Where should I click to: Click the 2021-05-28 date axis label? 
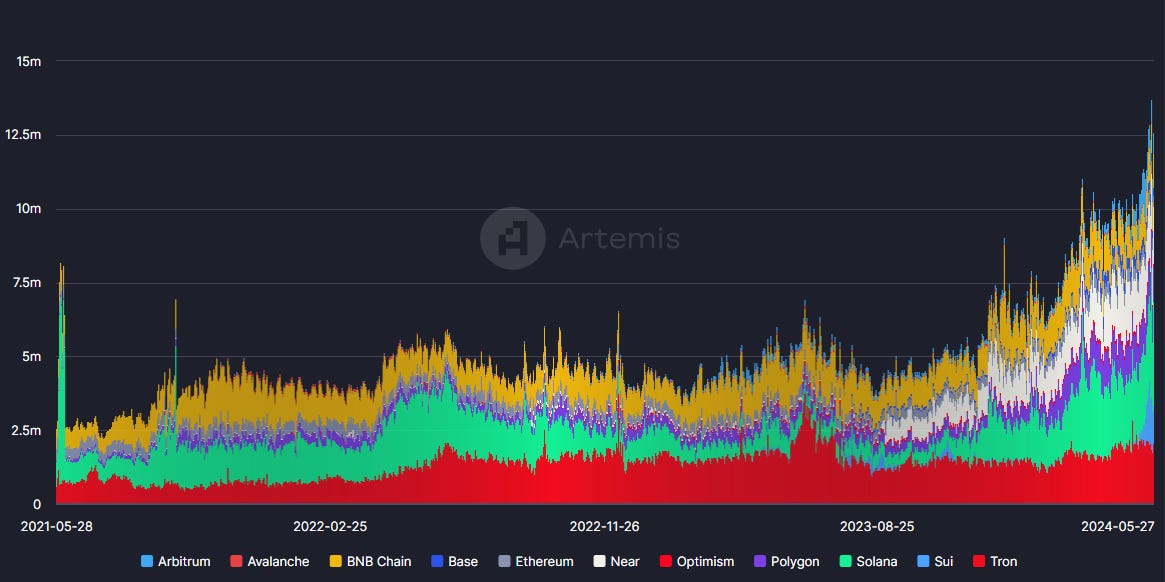click(57, 526)
